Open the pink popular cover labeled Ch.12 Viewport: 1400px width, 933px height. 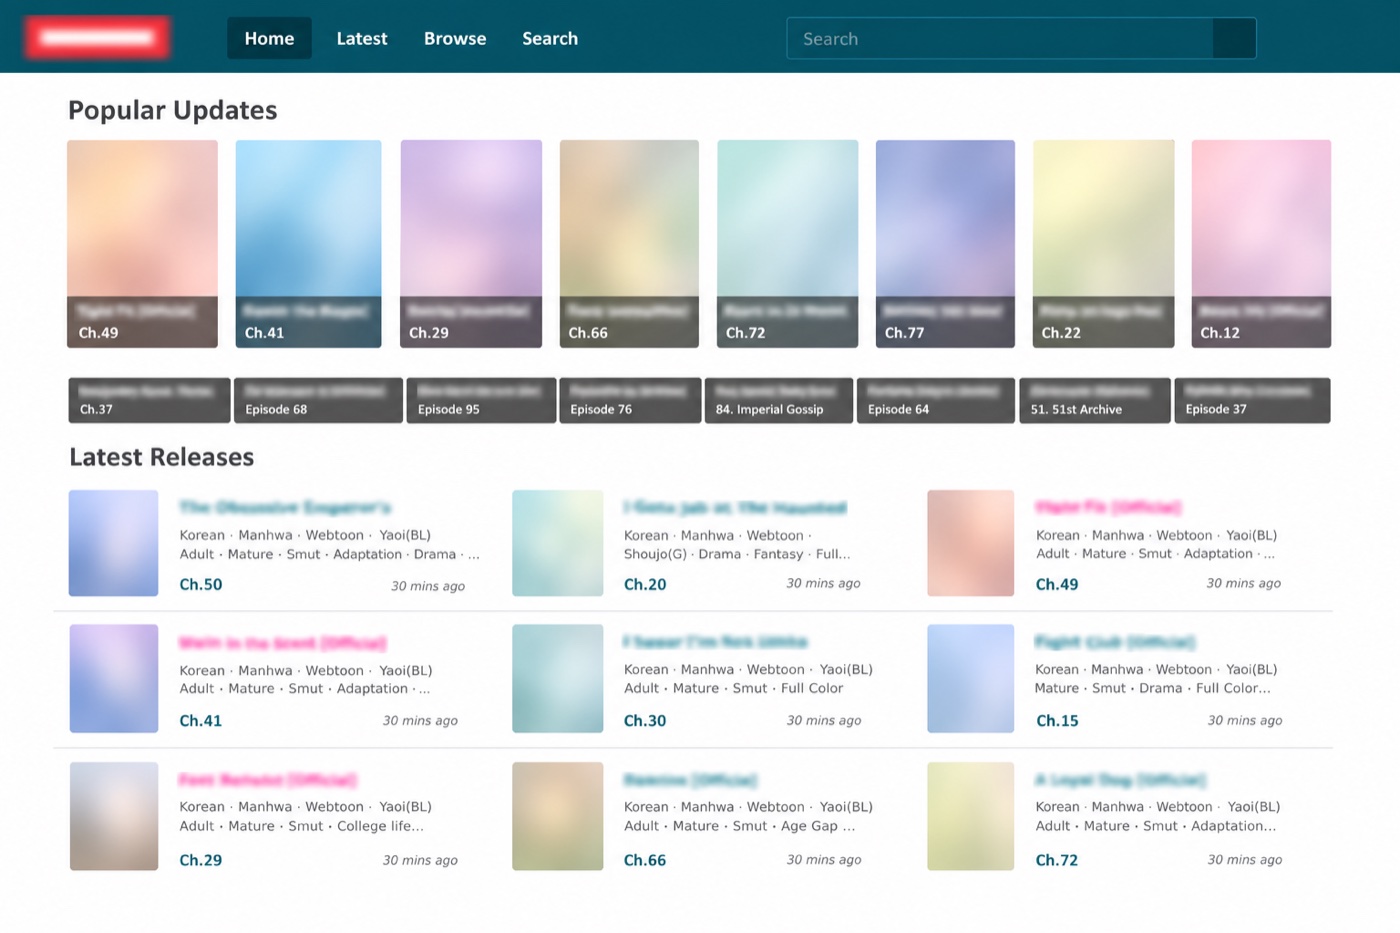tap(1261, 244)
